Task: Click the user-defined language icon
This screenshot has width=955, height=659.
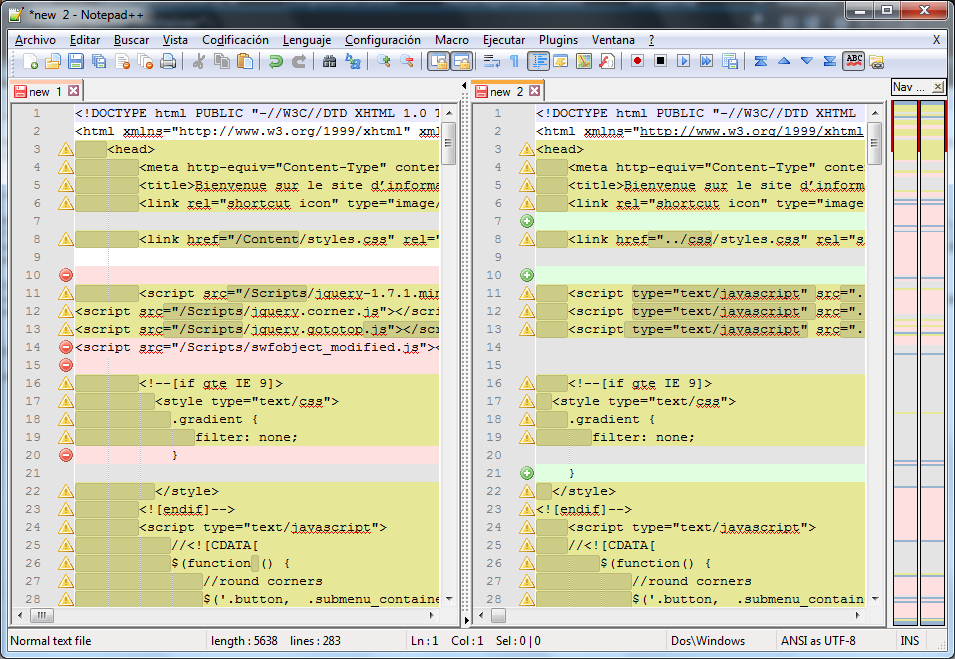Action: (560, 62)
